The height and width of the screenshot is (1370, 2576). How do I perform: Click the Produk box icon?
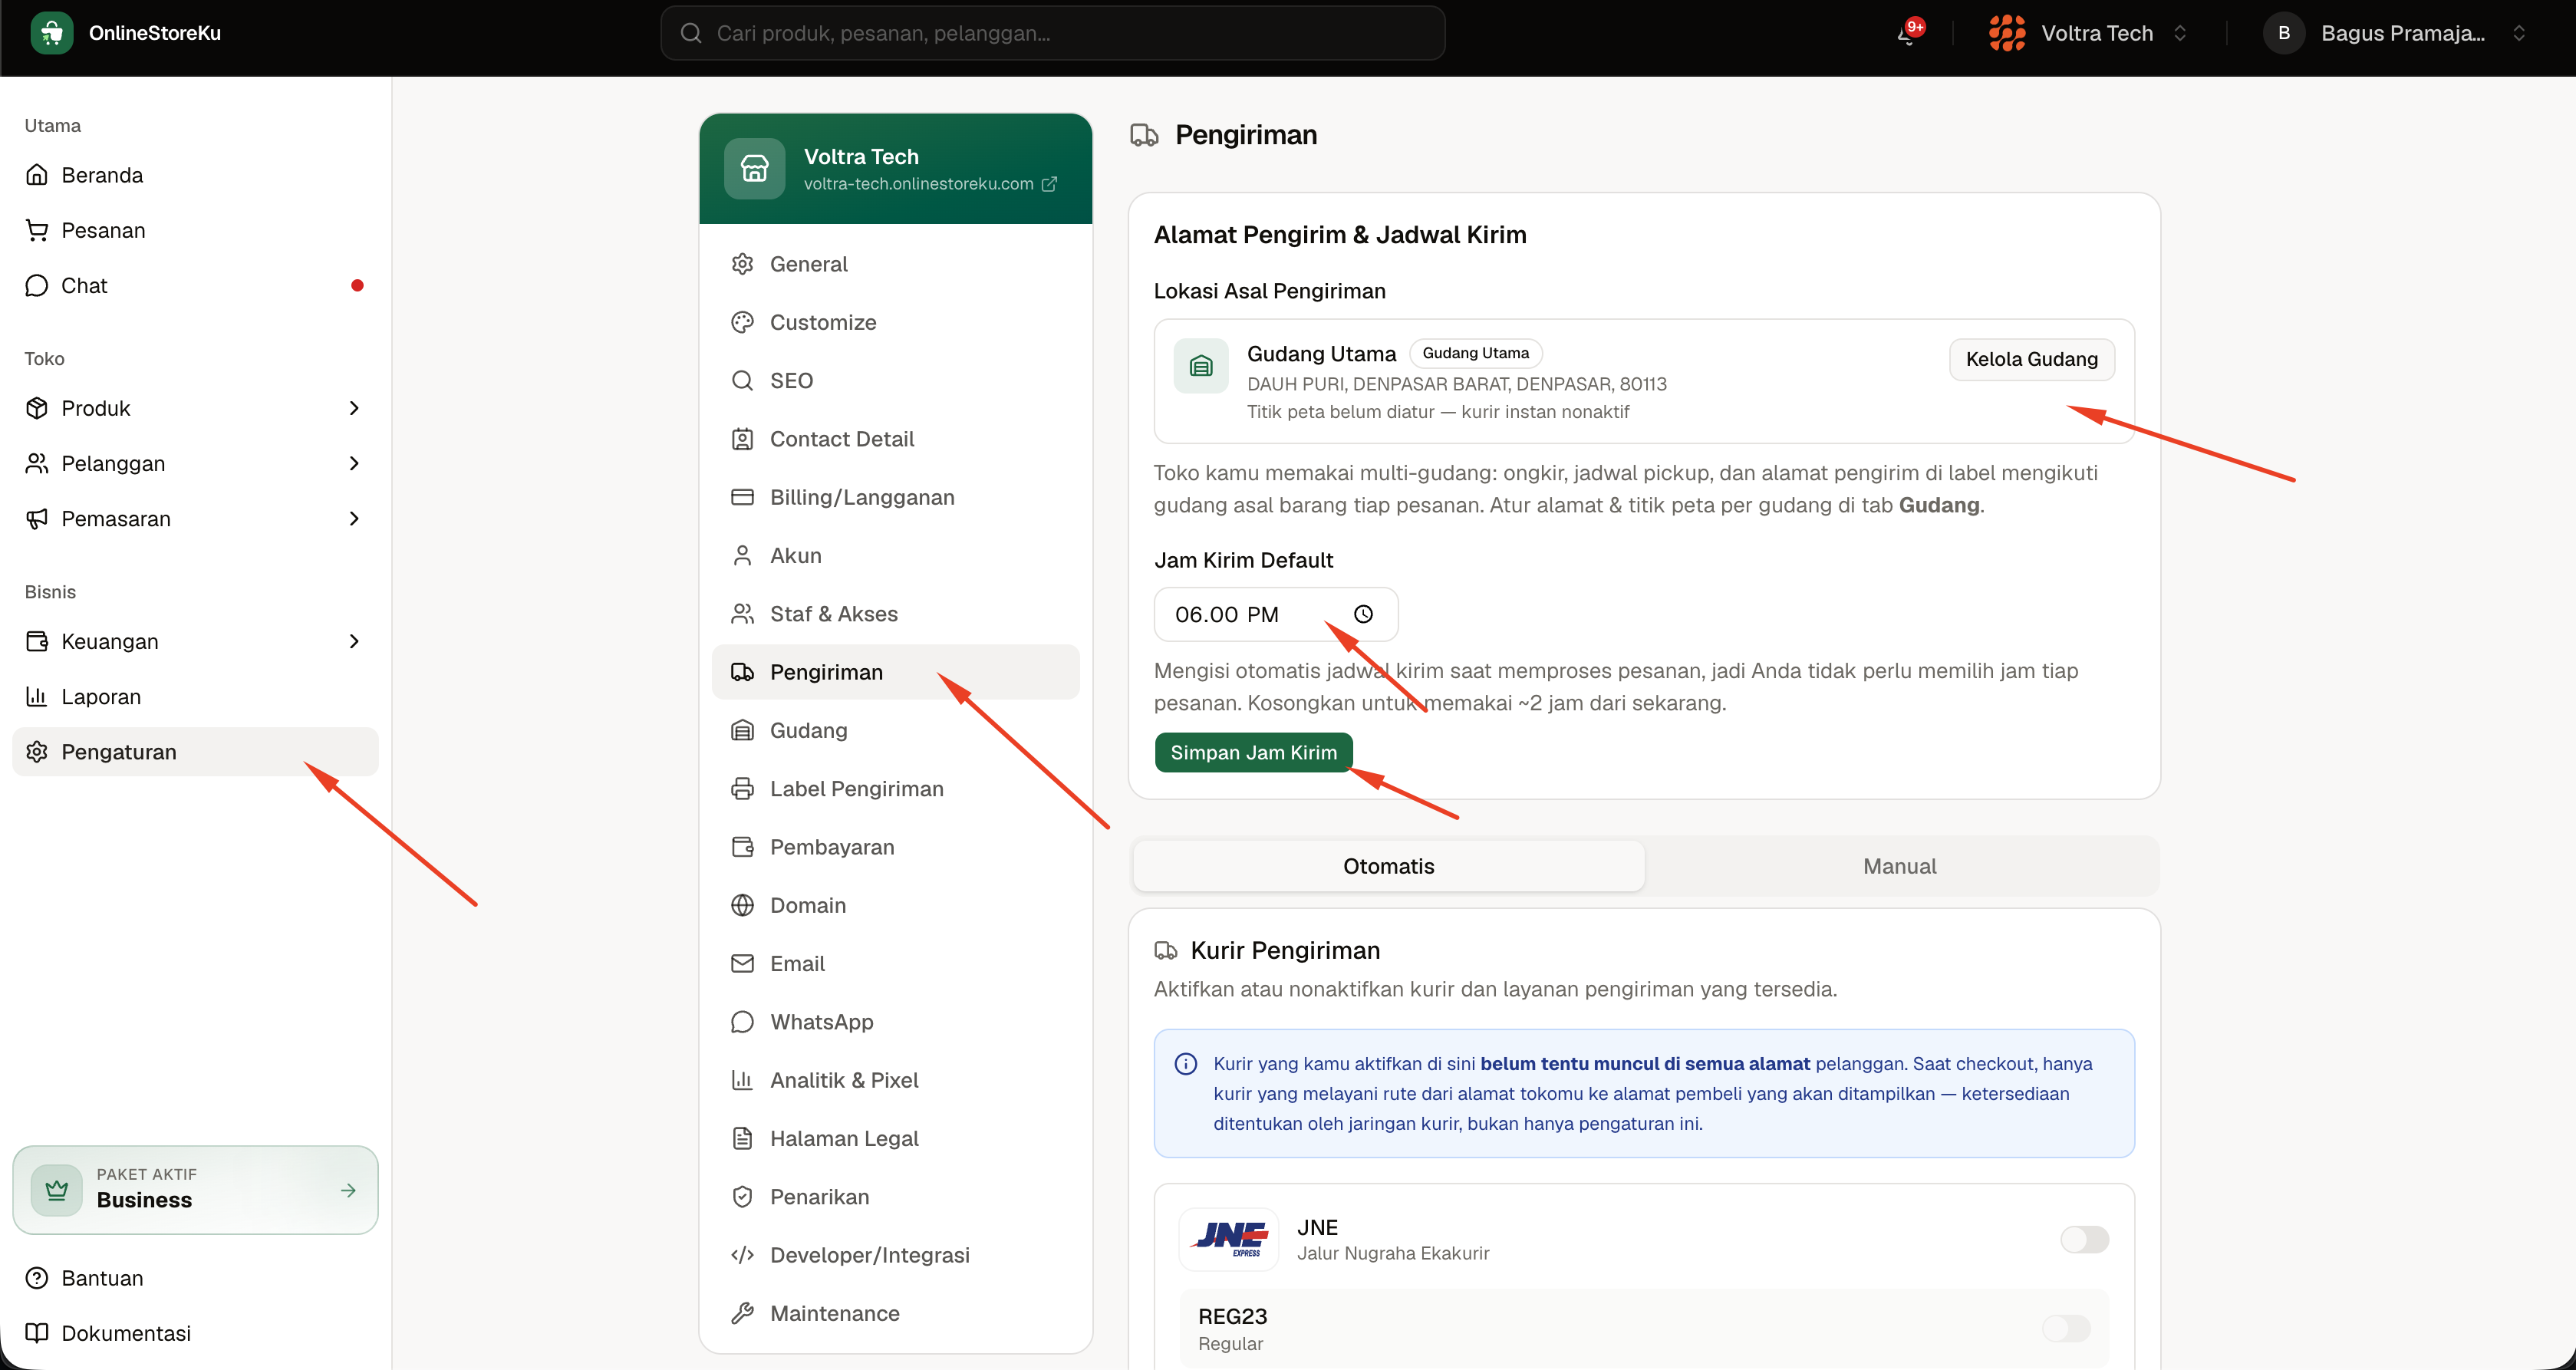37,408
